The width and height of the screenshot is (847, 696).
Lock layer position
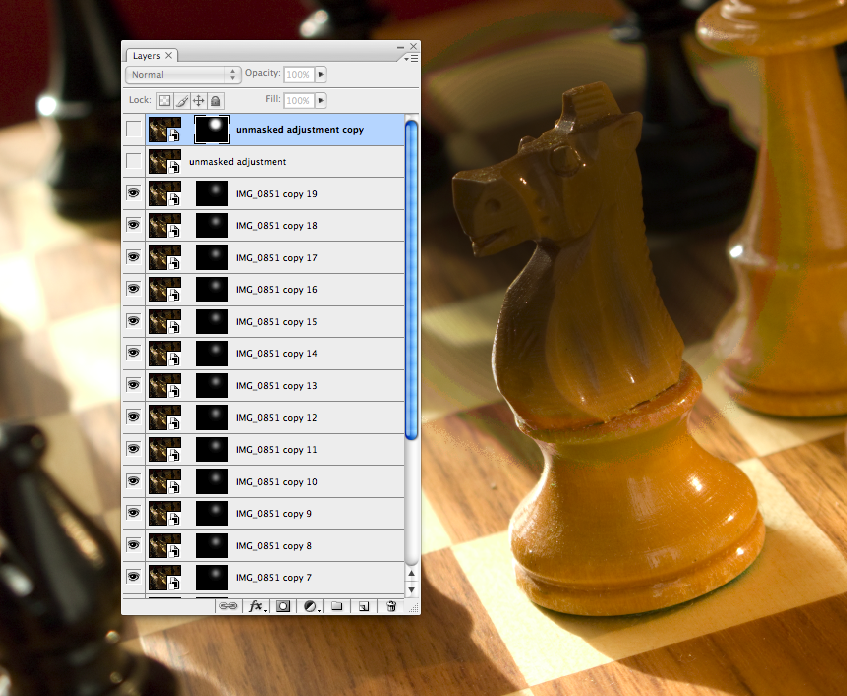tap(198, 101)
